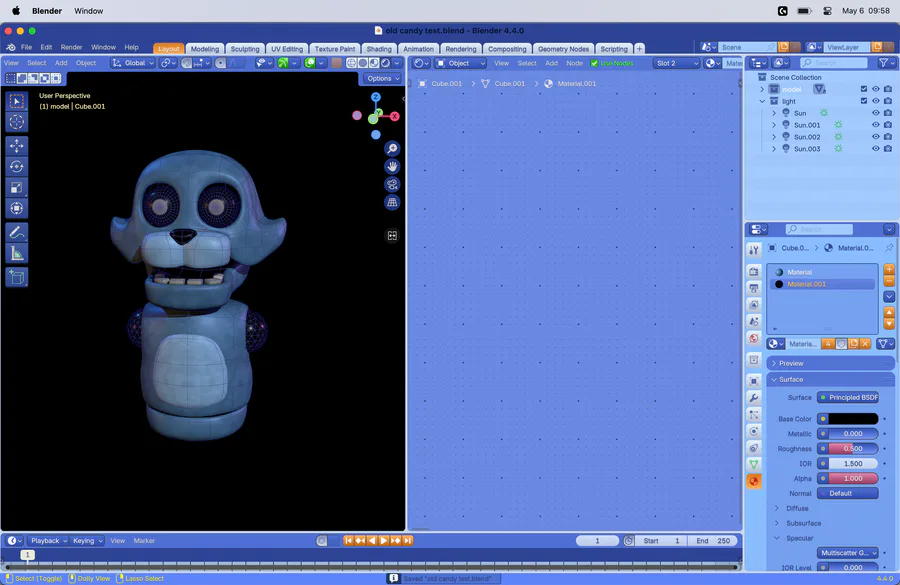Open the World properties tab

pos(754,338)
